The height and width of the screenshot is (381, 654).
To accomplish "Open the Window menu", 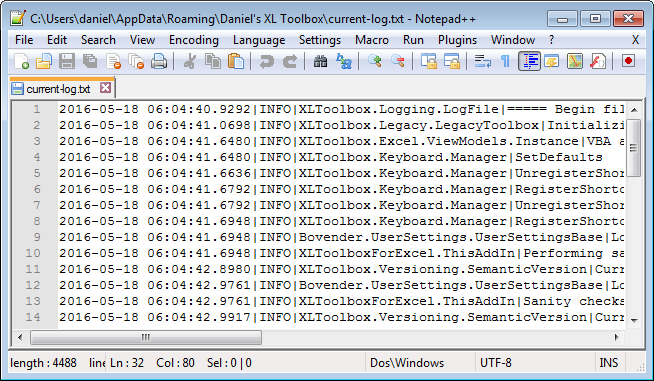I will pos(513,40).
